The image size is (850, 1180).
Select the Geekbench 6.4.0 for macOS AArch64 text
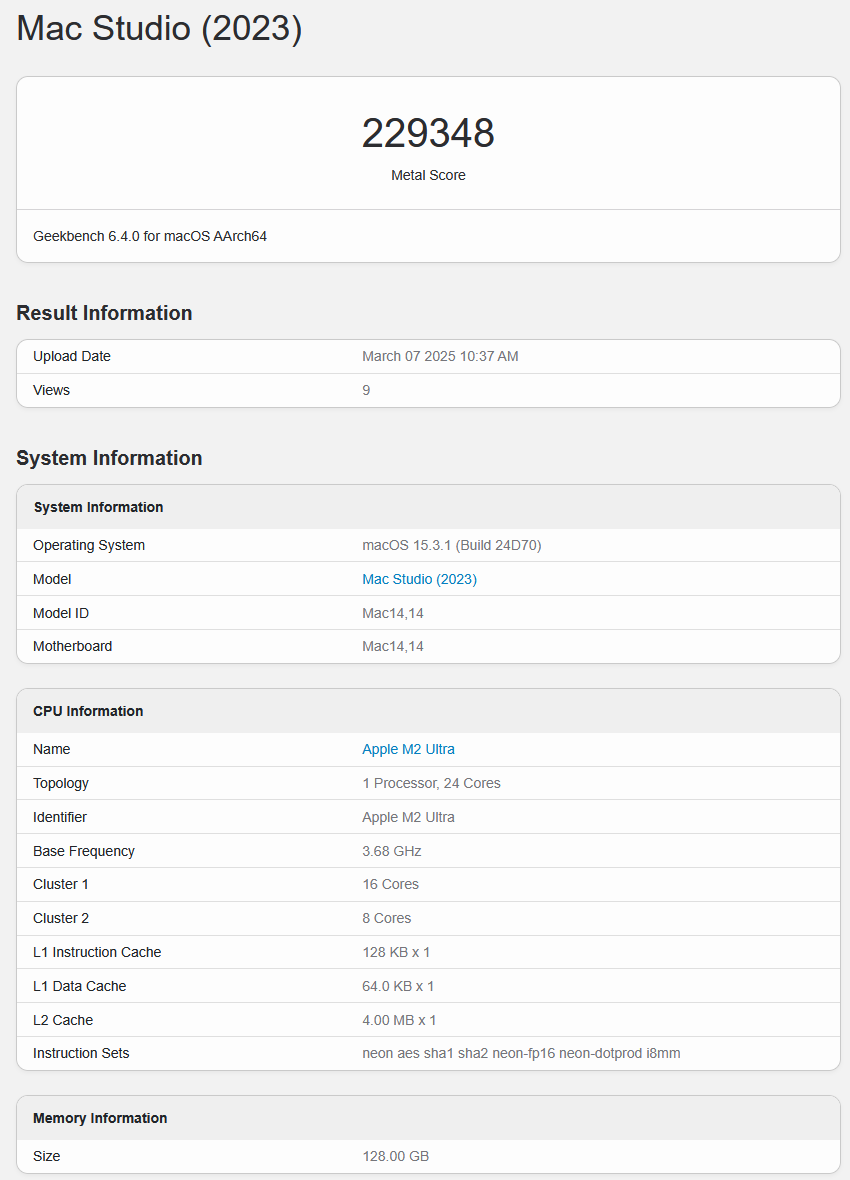150,236
